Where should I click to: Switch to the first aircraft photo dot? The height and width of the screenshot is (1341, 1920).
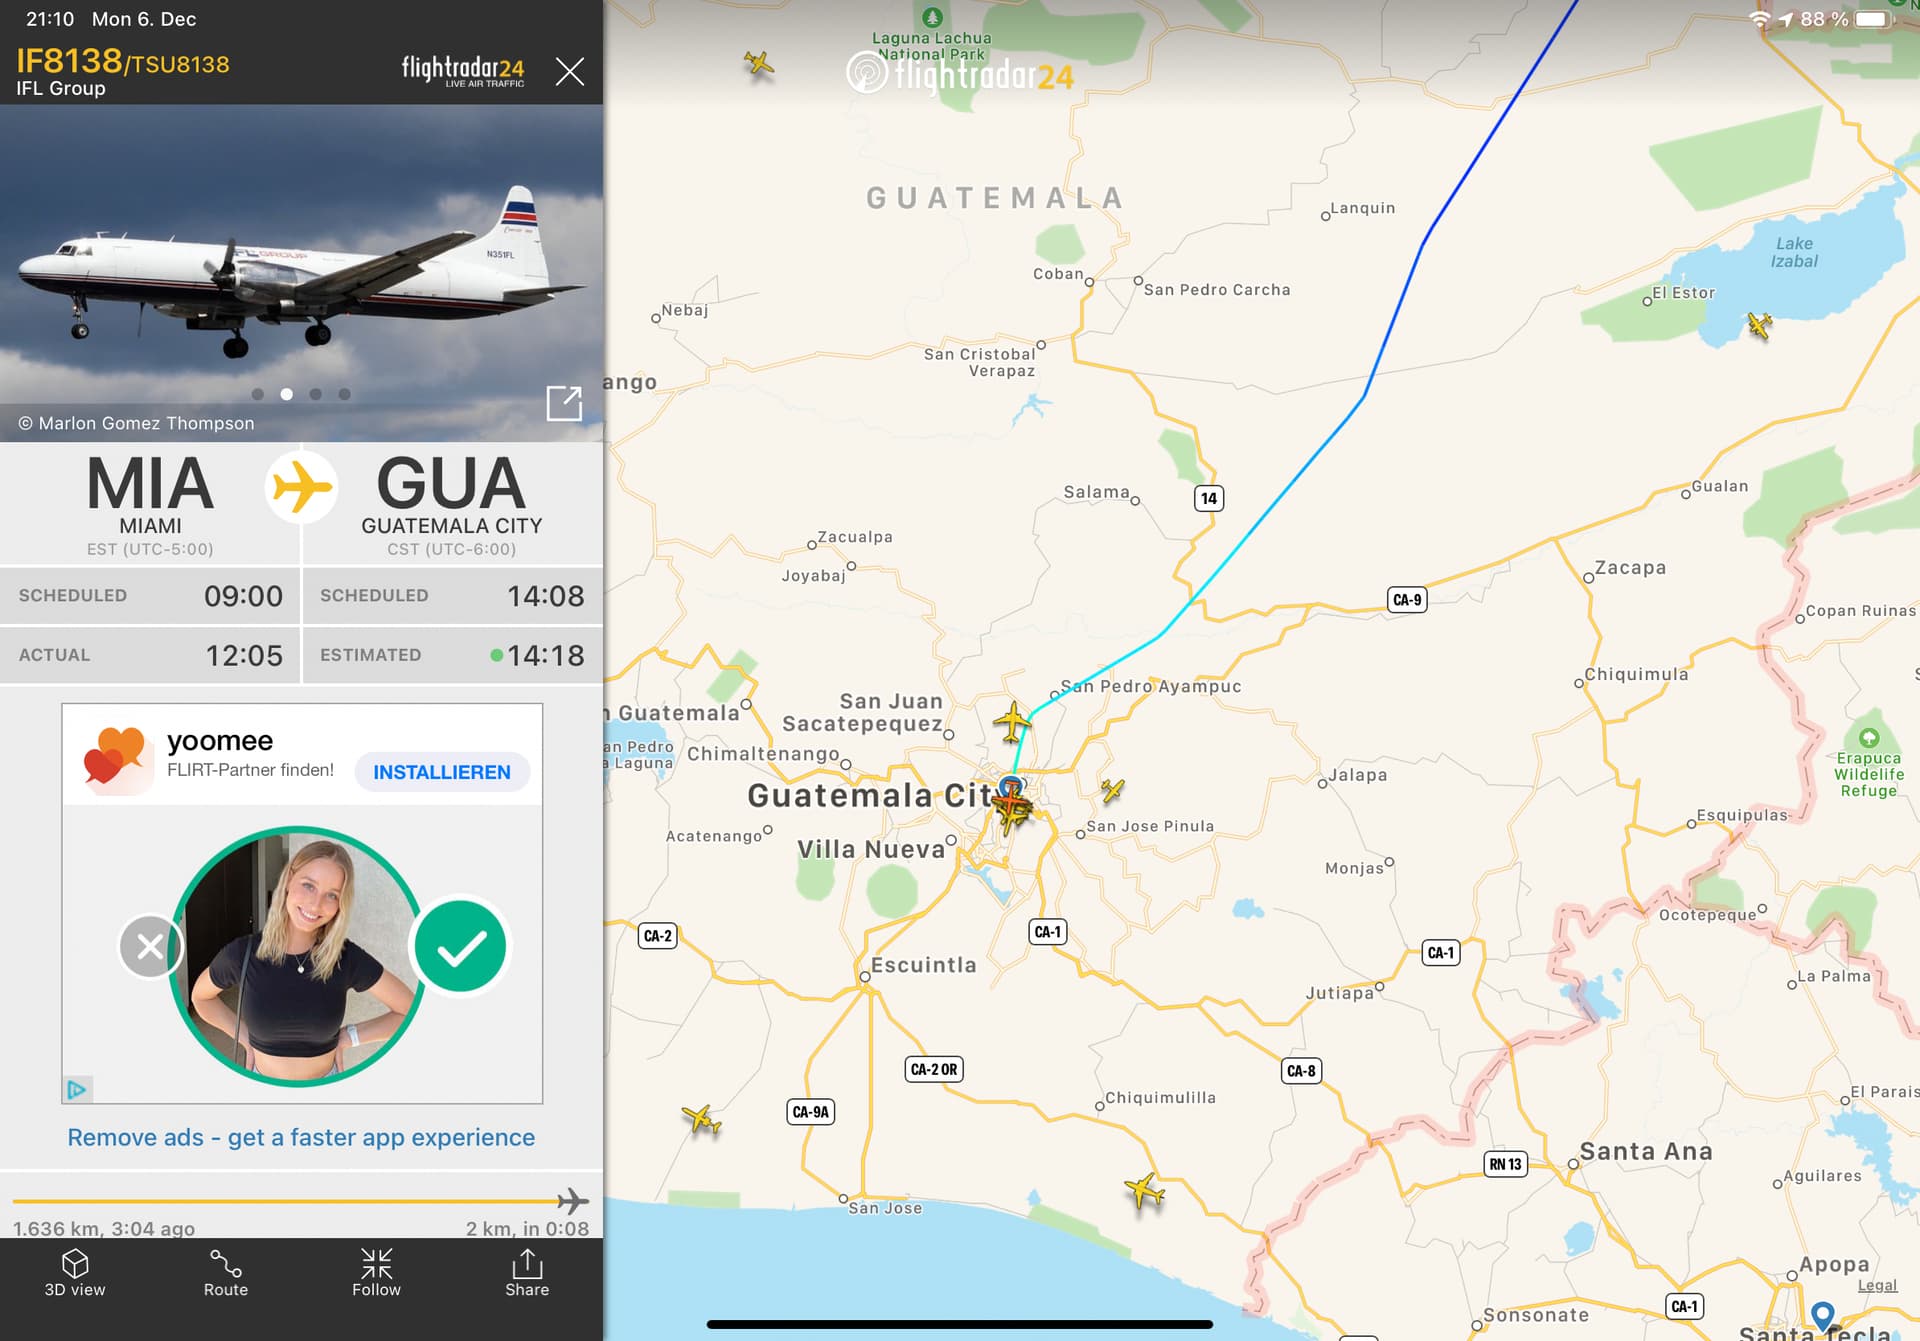tap(258, 394)
